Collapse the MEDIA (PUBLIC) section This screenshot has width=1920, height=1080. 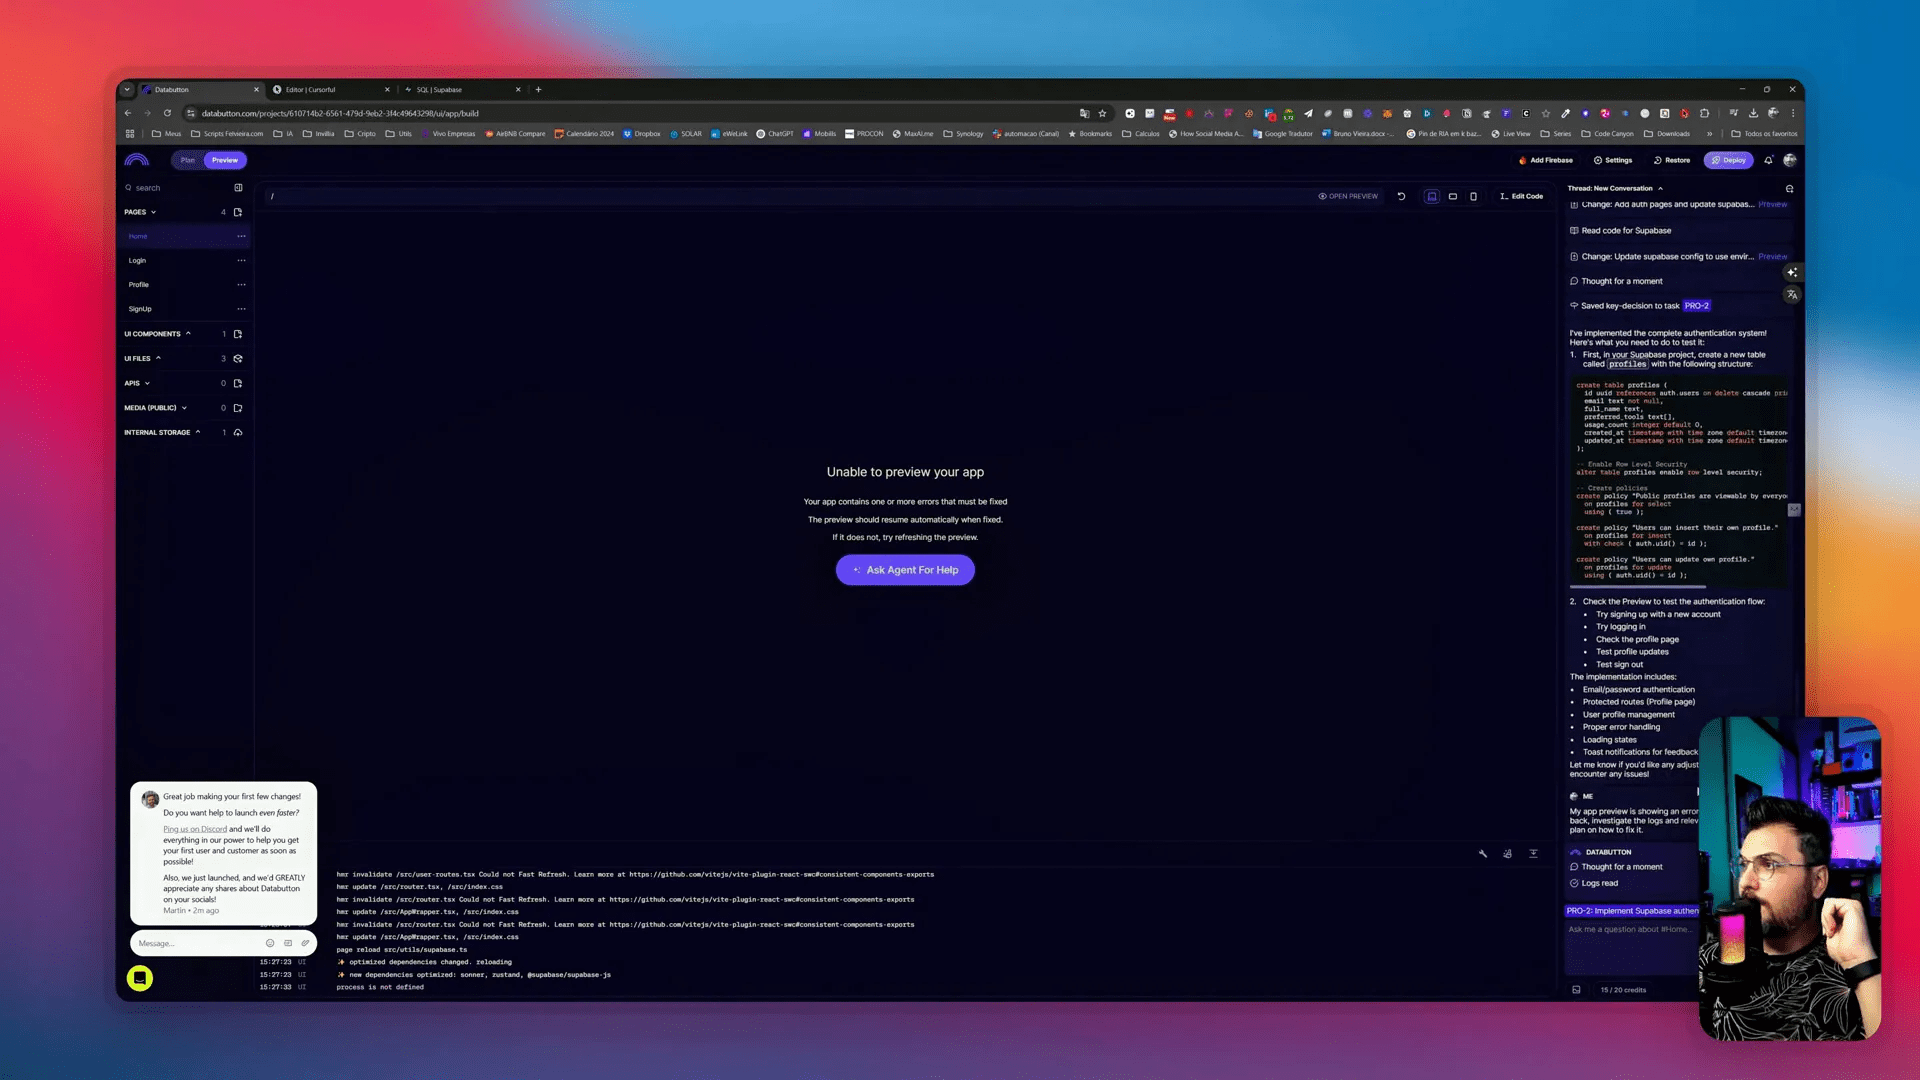pos(155,408)
